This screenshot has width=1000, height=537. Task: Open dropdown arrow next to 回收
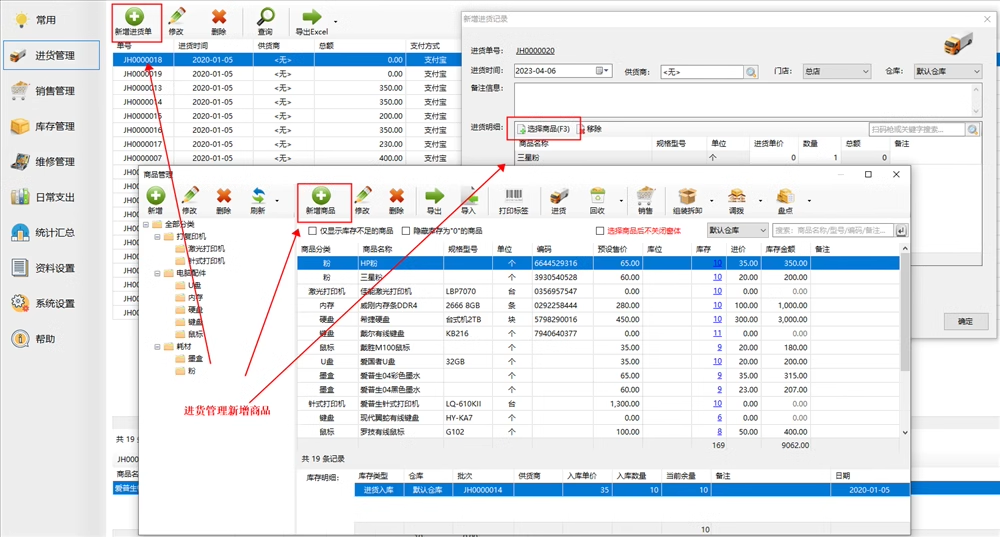(x=621, y=201)
